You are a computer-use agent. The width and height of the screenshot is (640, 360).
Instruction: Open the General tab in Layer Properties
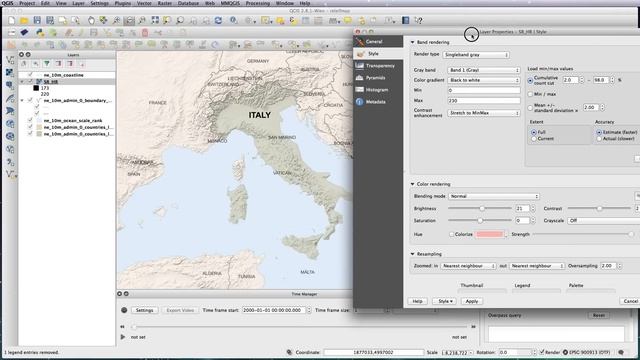378,41
